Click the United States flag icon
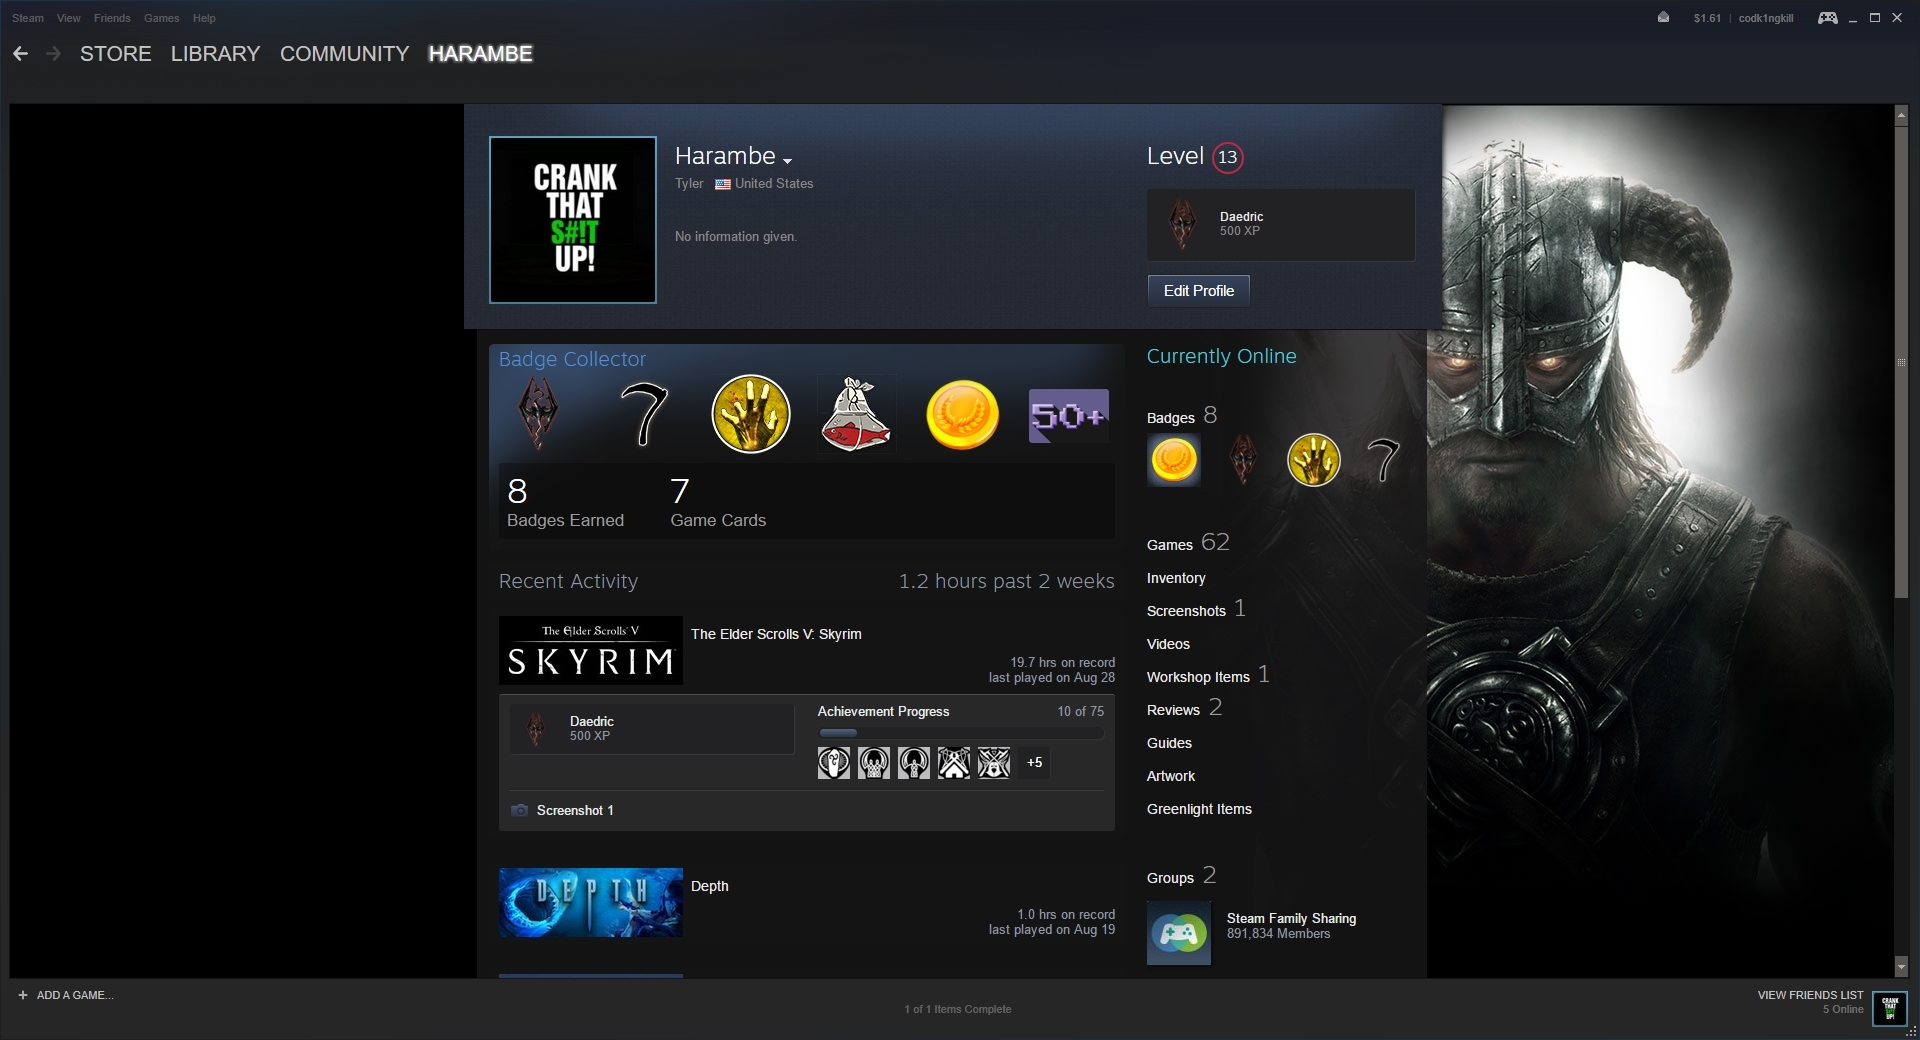This screenshot has width=1920, height=1040. (722, 184)
